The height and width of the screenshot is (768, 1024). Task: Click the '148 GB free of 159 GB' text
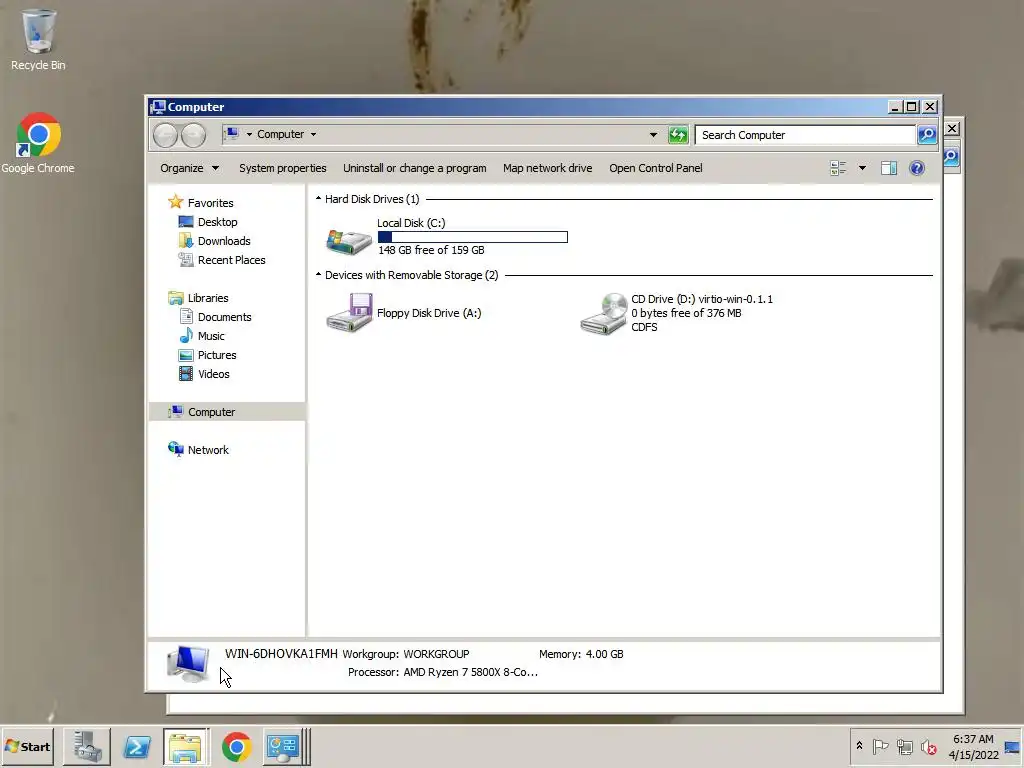click(431, 250)
